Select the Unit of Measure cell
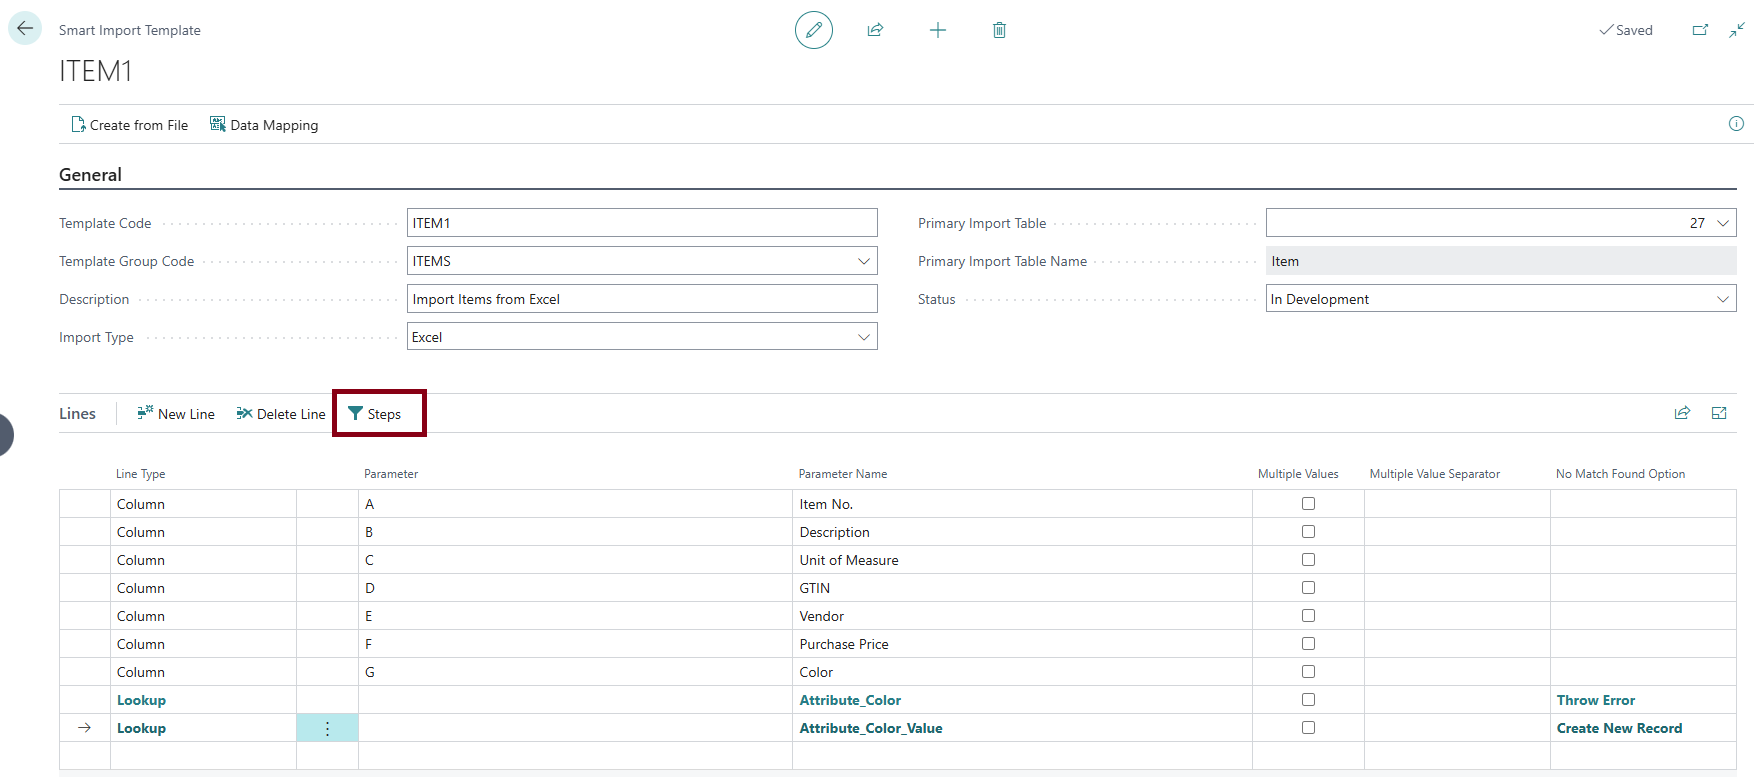Viewport: 1754px width, 777px height. pyautogui.click(x=1022, y=560)
